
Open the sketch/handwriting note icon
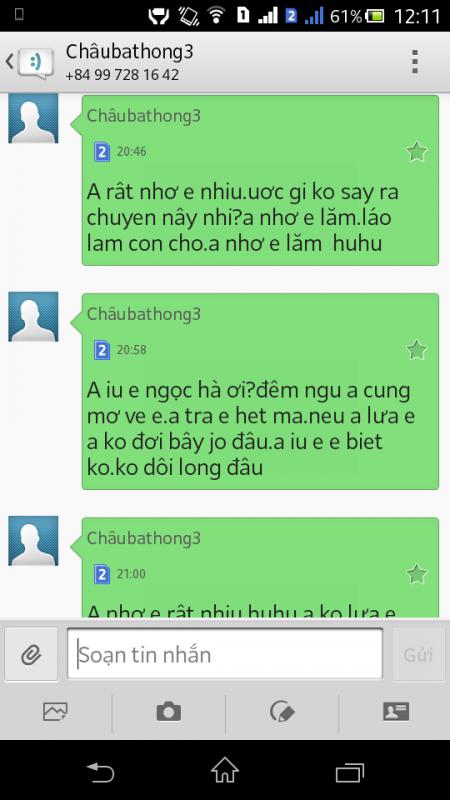pyautogui.click(x=282, y=711)
